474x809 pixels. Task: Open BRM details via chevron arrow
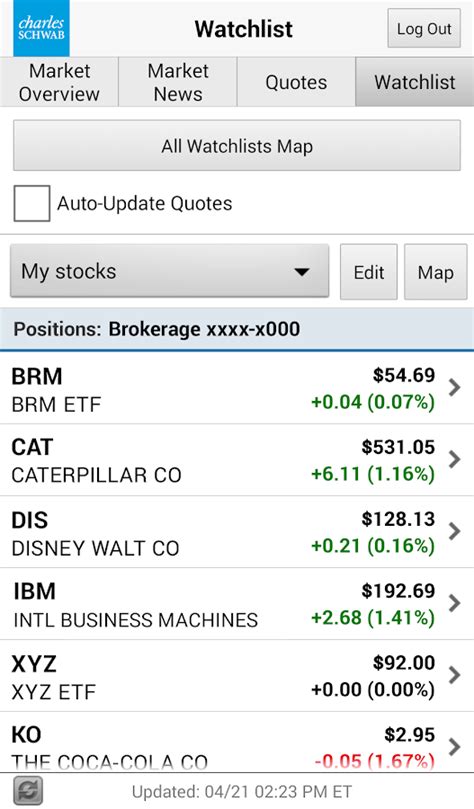tap(454, 387)
